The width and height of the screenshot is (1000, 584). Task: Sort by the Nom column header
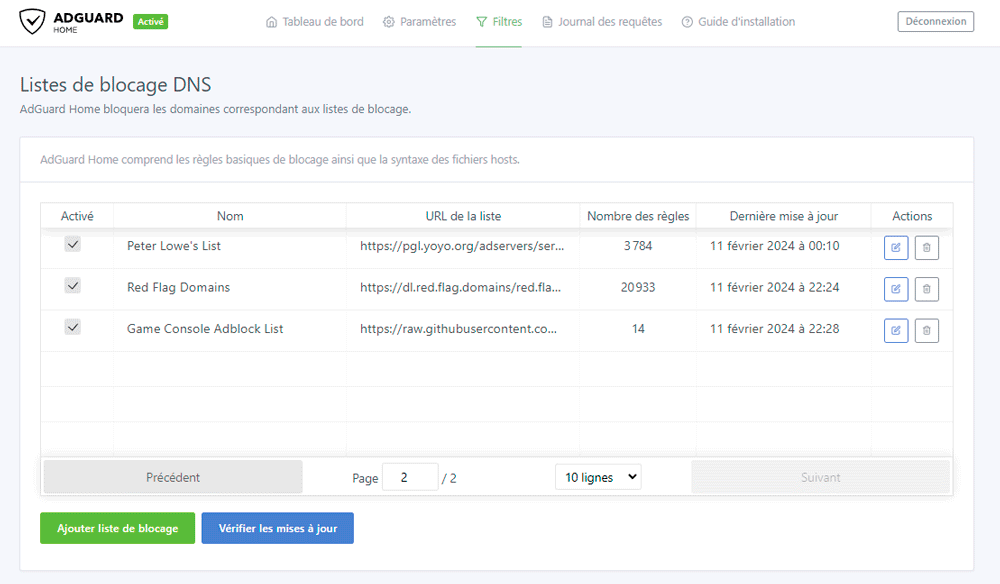pyautogui.click(x=230, y=216)
